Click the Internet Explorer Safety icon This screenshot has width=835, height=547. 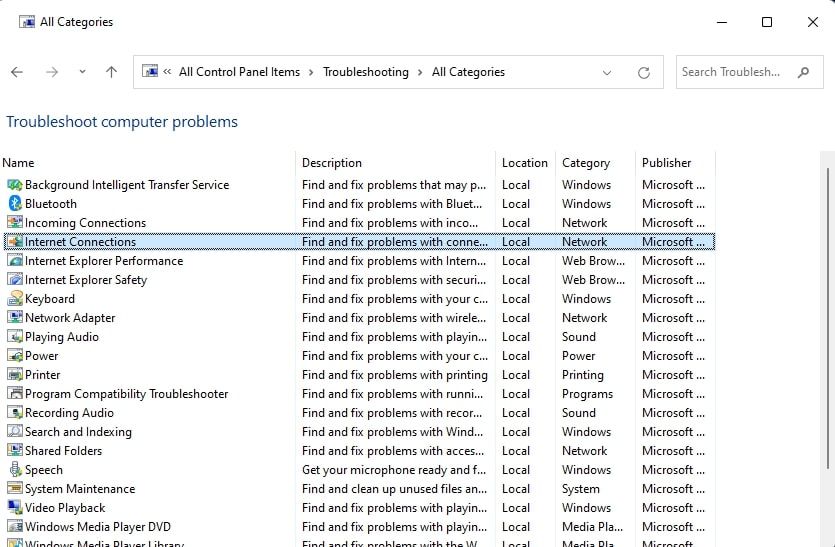click(x=14, y=280)
